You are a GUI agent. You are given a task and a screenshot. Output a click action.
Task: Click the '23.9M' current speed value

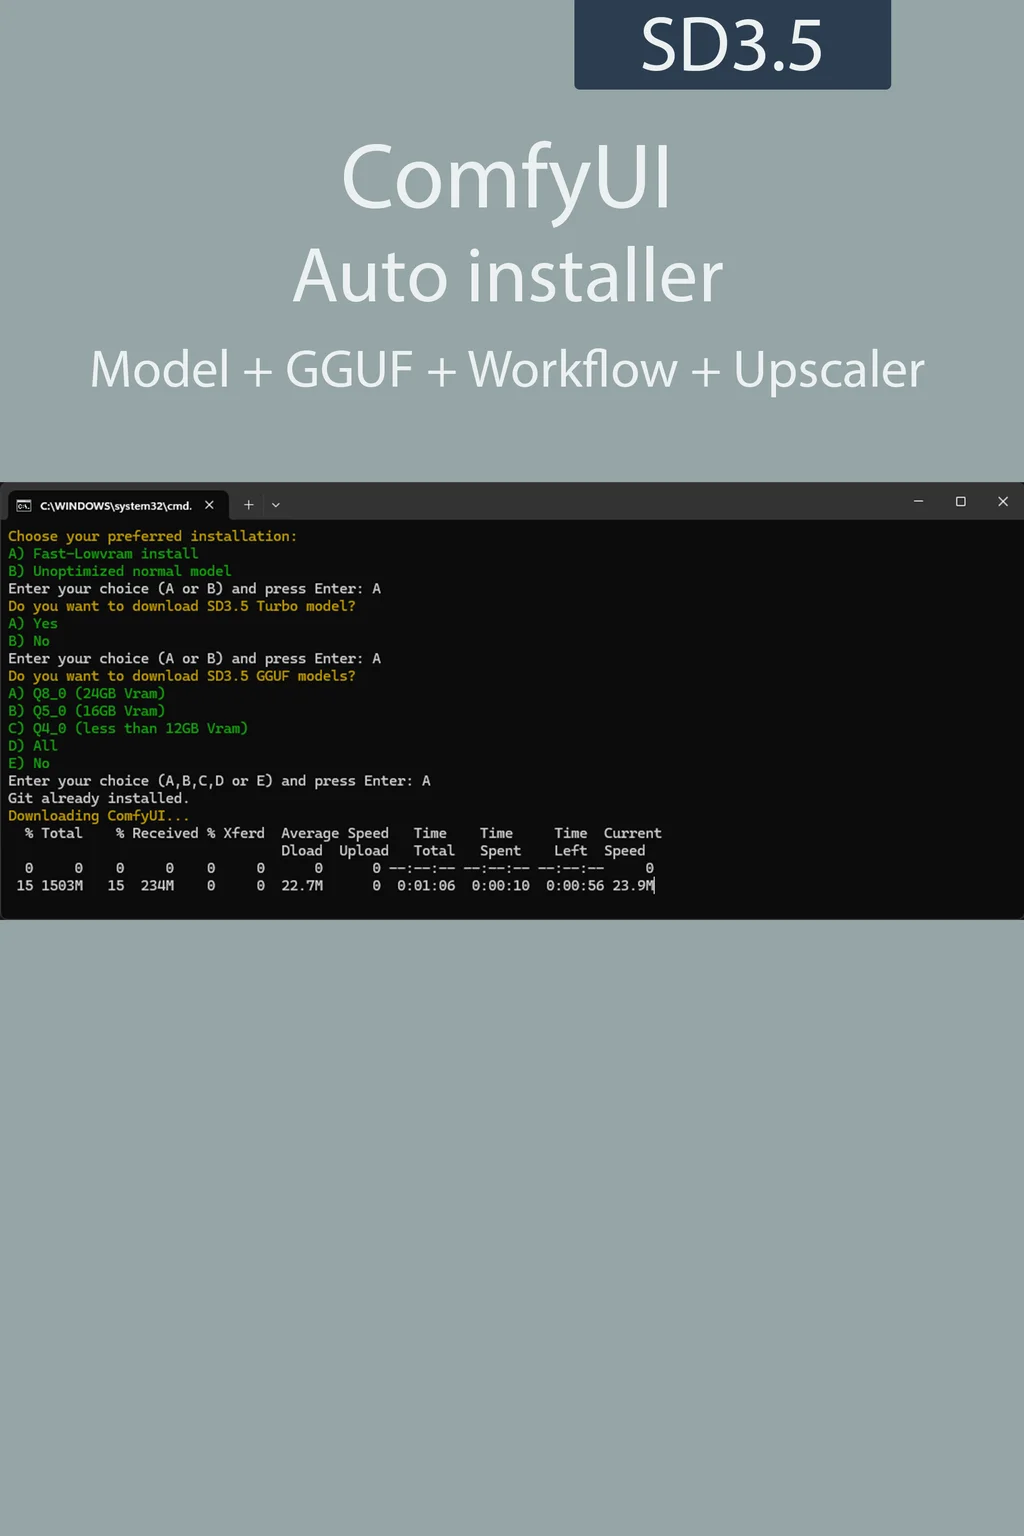(633, 886)
